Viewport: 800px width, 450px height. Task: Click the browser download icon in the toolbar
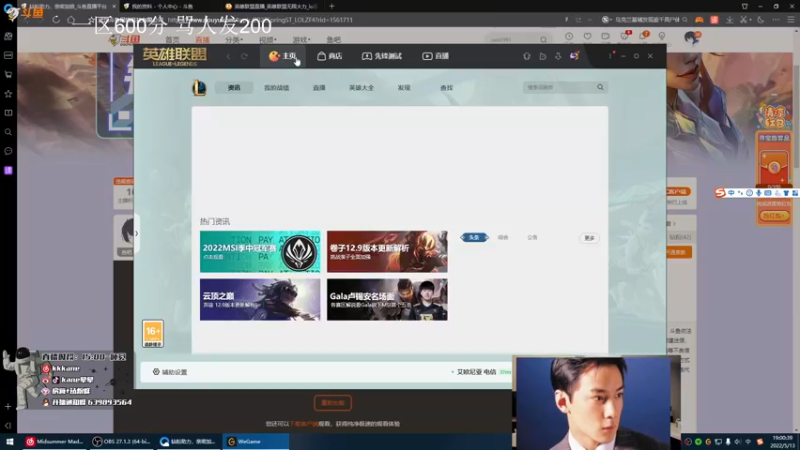730,20
